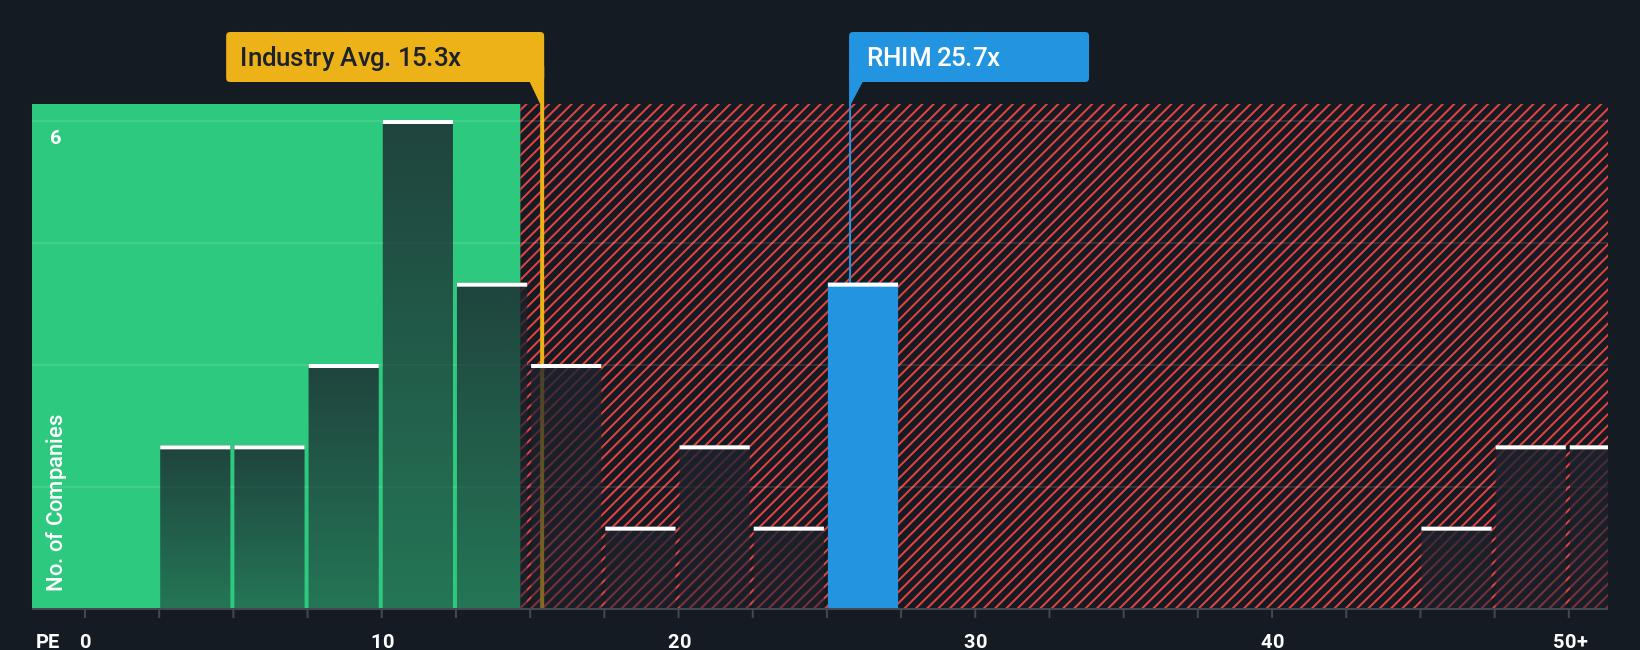Image resolution: width=1640 pixels, height=650 pixels.
Task: Click the x-axis value 20
Action: point(679,640)
